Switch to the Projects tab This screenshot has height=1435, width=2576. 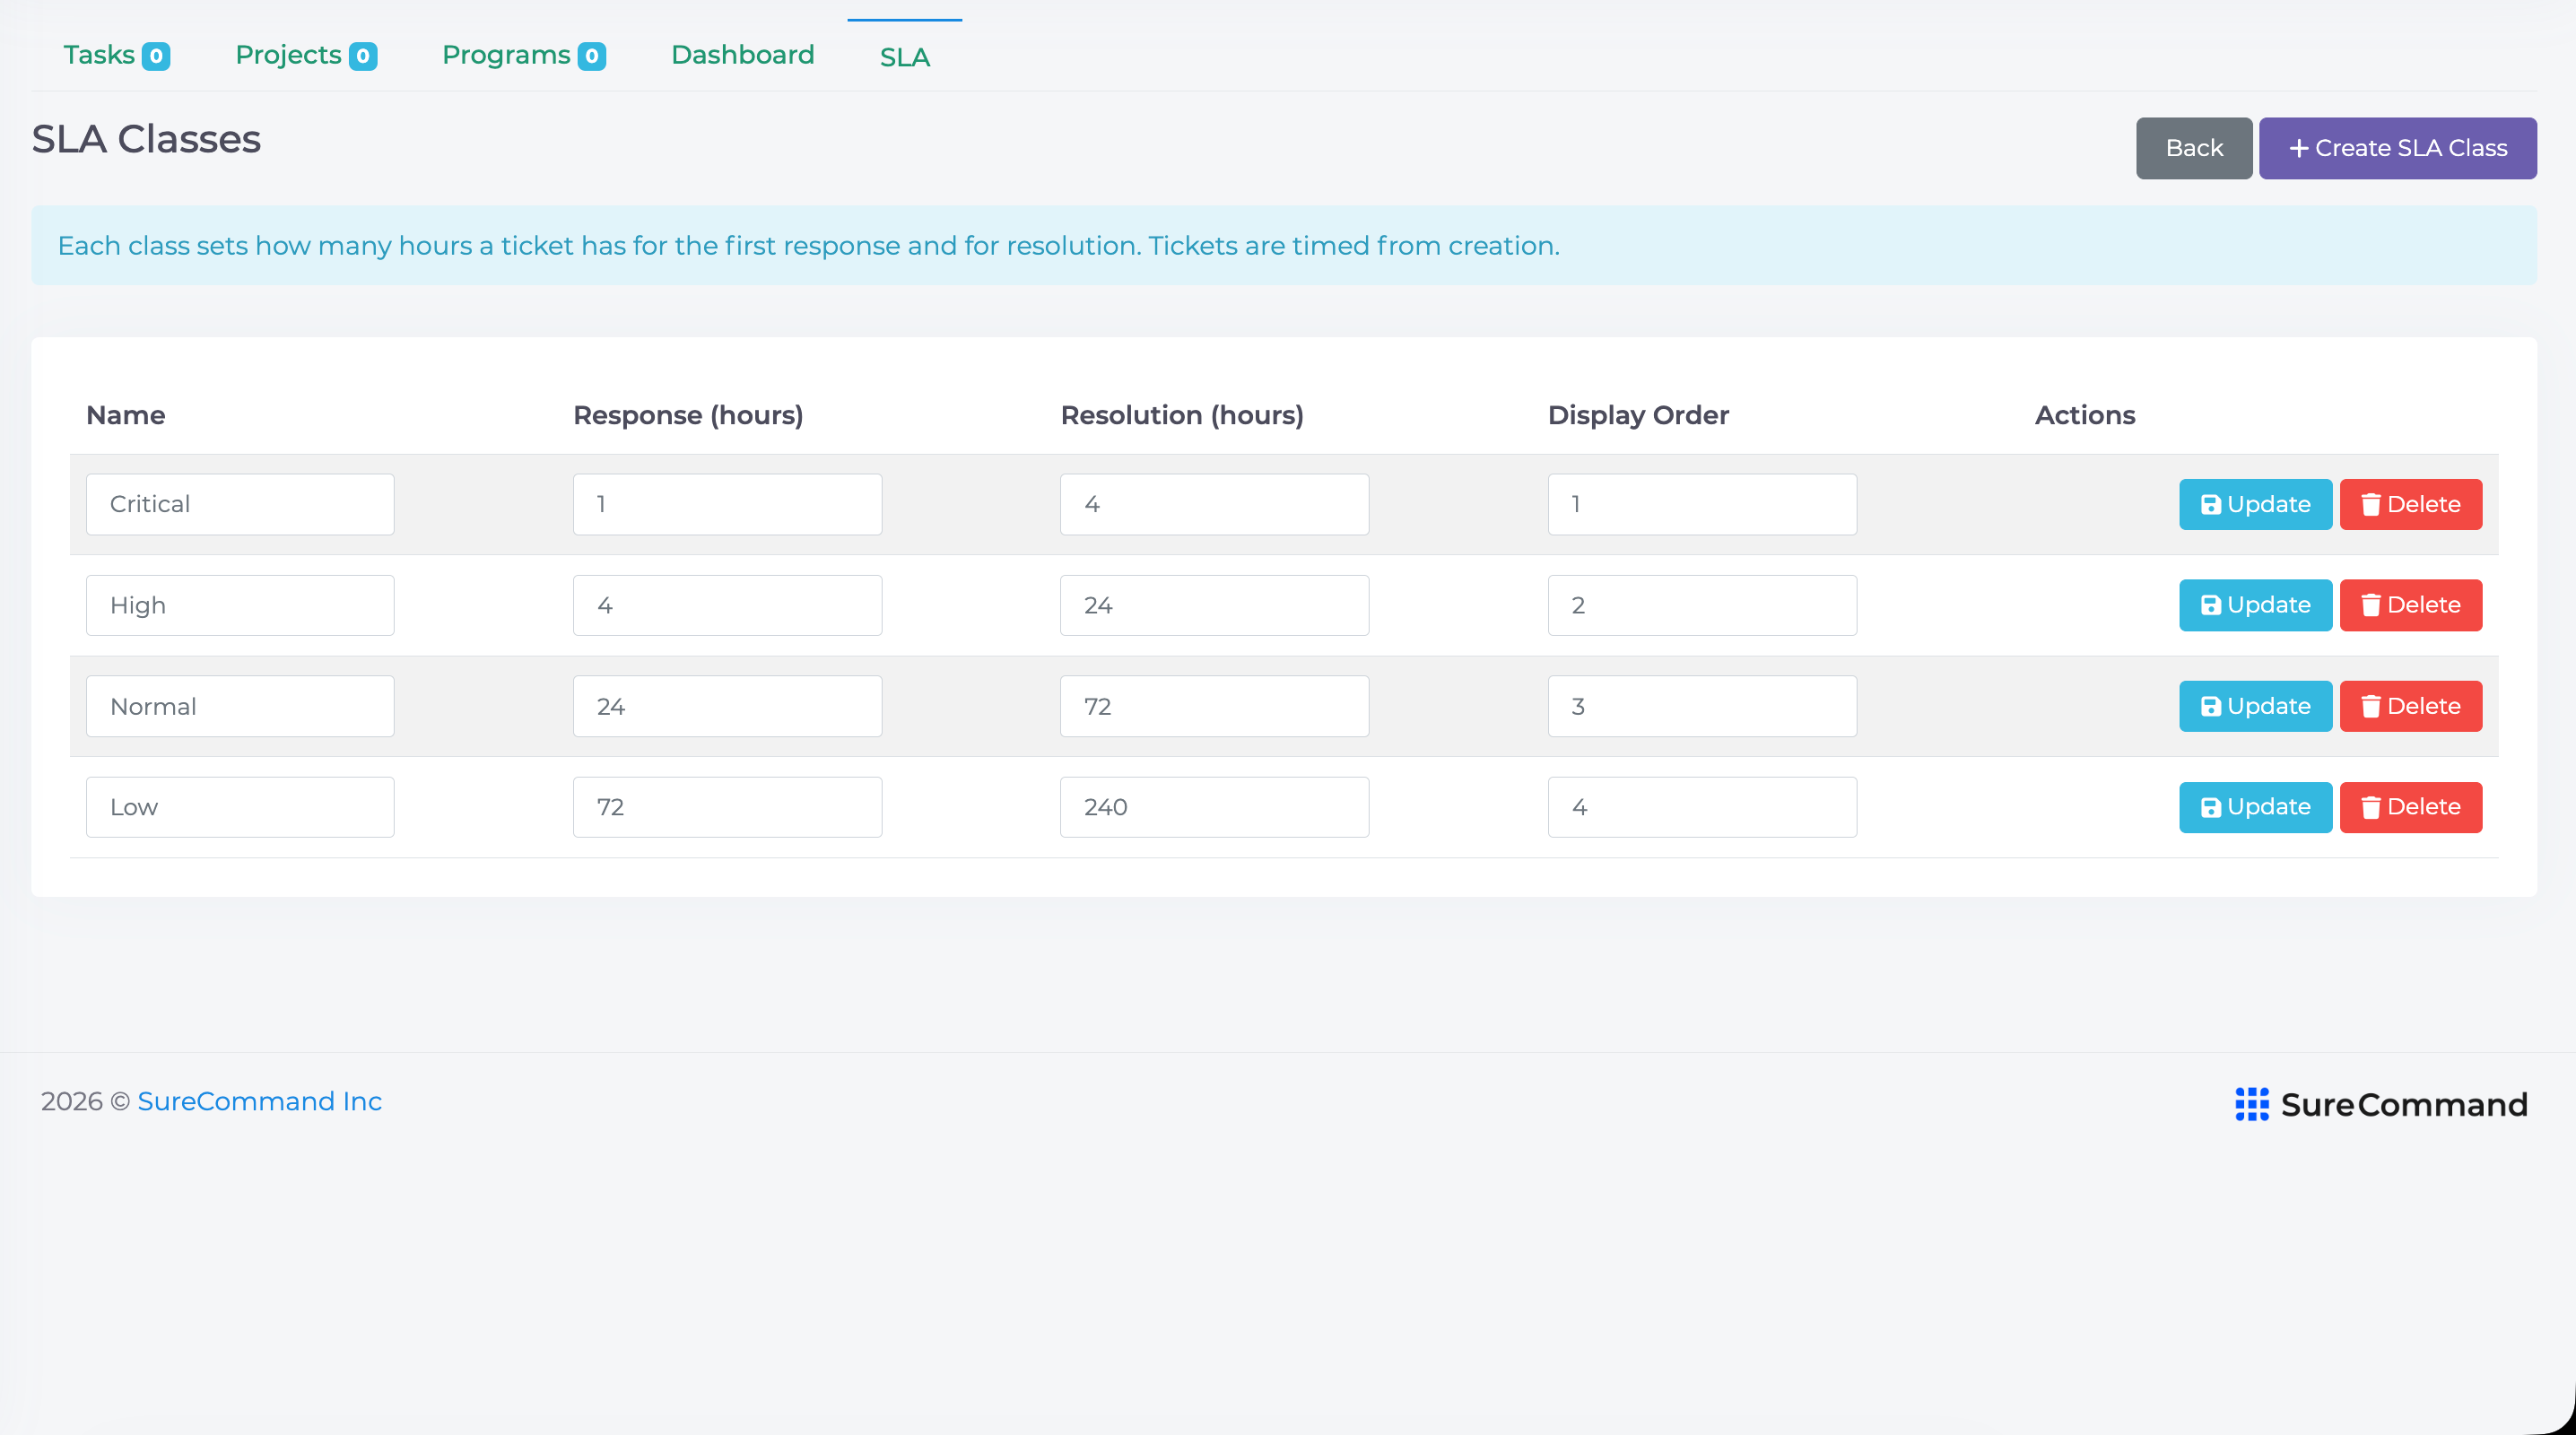306,55
